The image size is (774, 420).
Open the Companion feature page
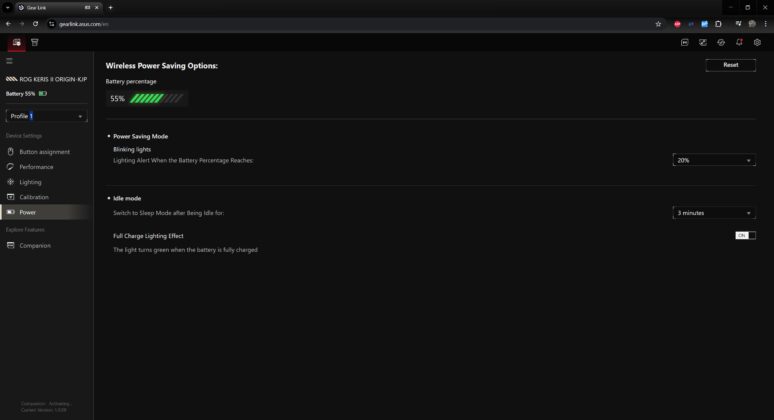coord(35,245)
